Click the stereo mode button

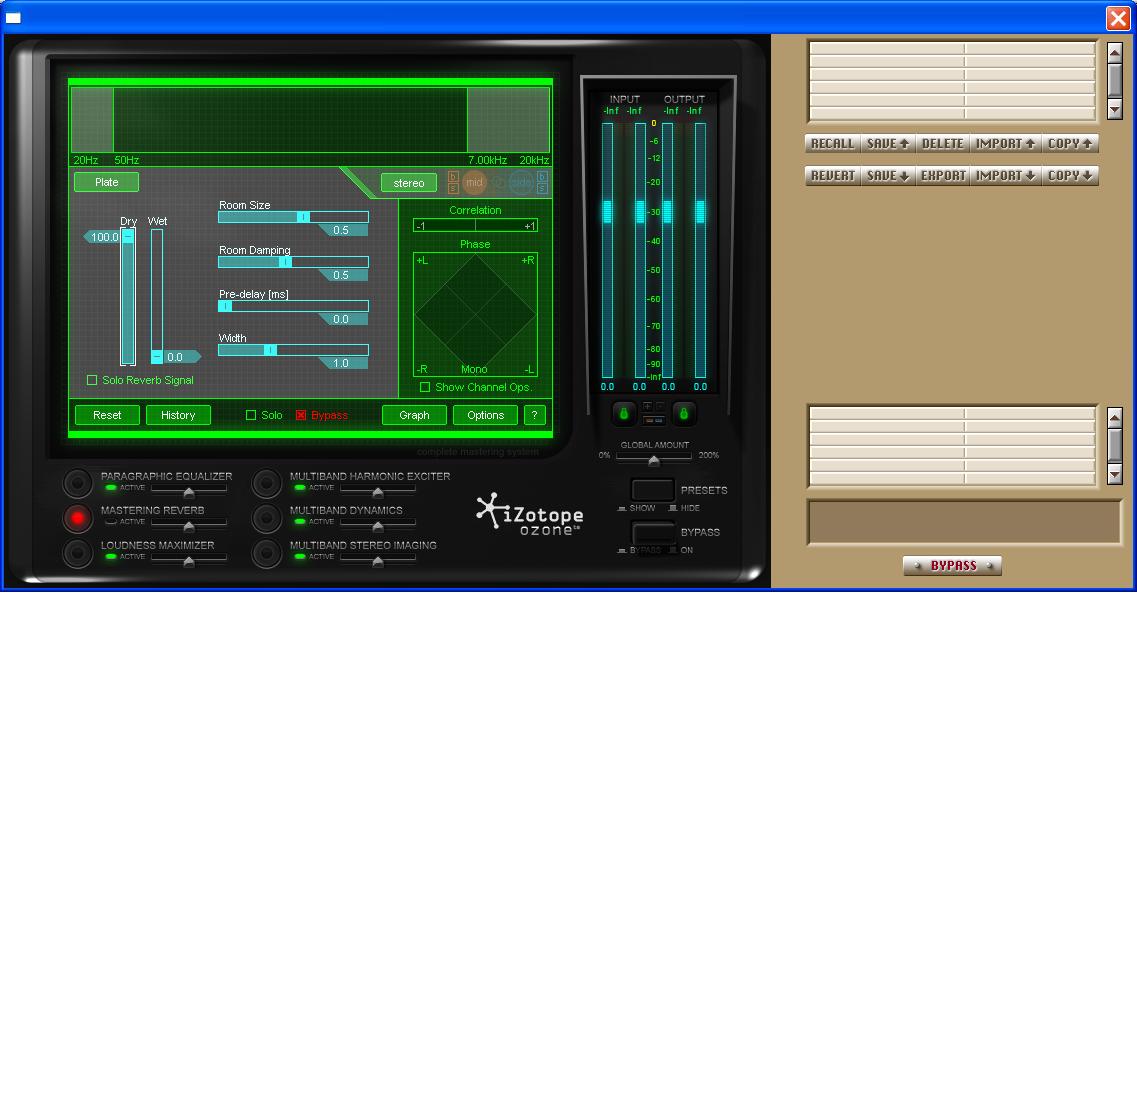coord(409,183)
